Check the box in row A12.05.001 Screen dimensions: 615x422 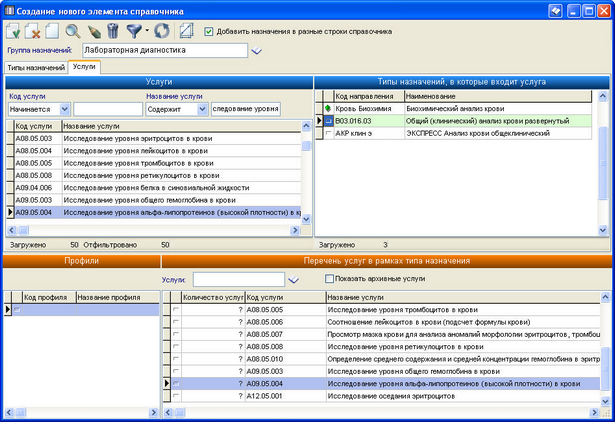point(176,396)
